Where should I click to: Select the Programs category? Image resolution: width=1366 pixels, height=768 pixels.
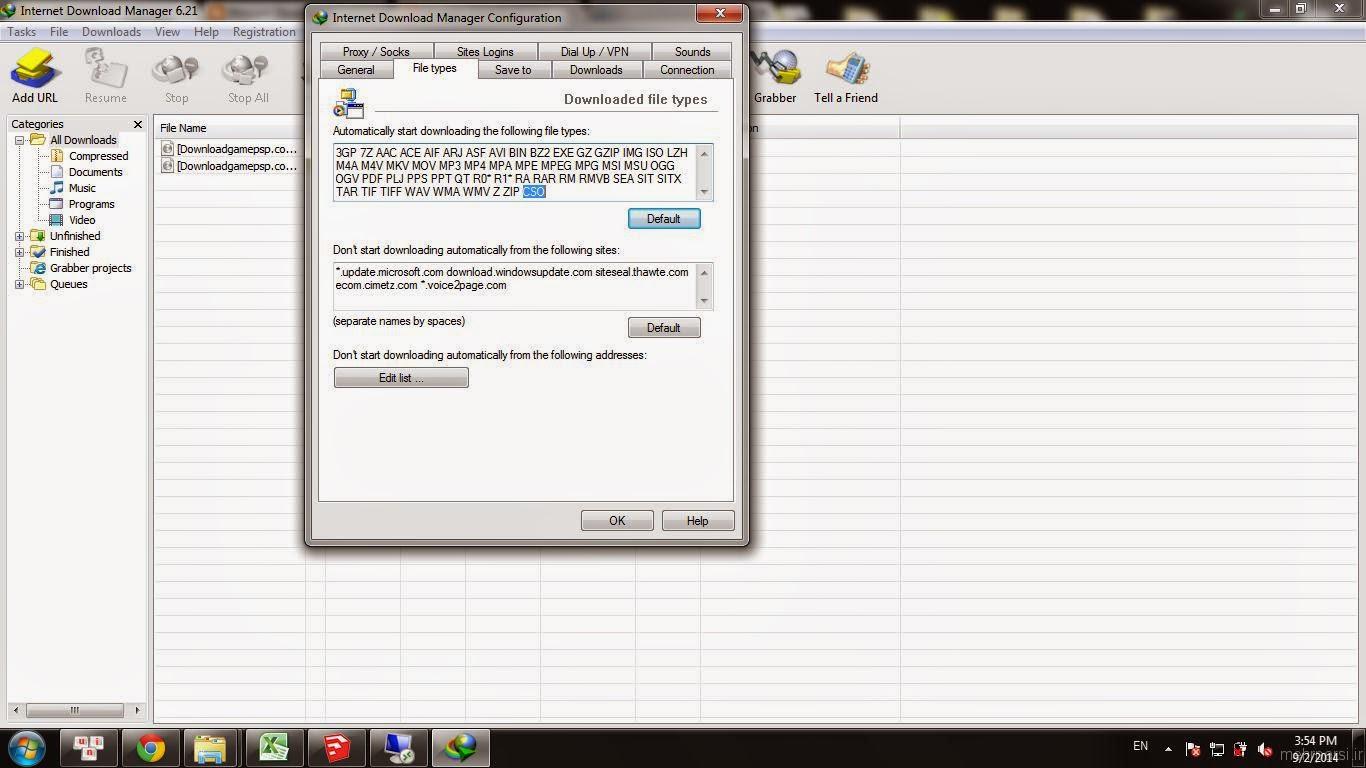point(91,204)
